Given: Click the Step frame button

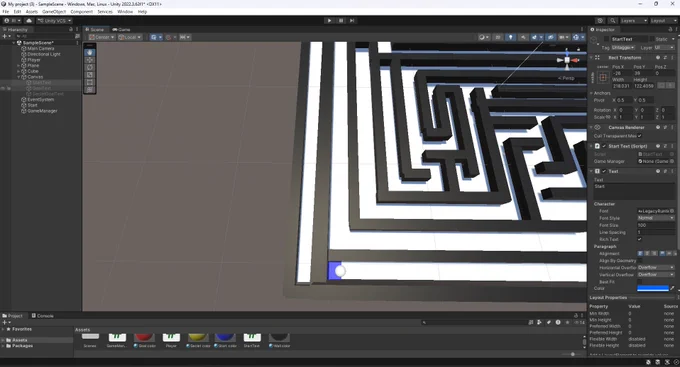Looking at the screenshot, I should [x=352, y=20].
